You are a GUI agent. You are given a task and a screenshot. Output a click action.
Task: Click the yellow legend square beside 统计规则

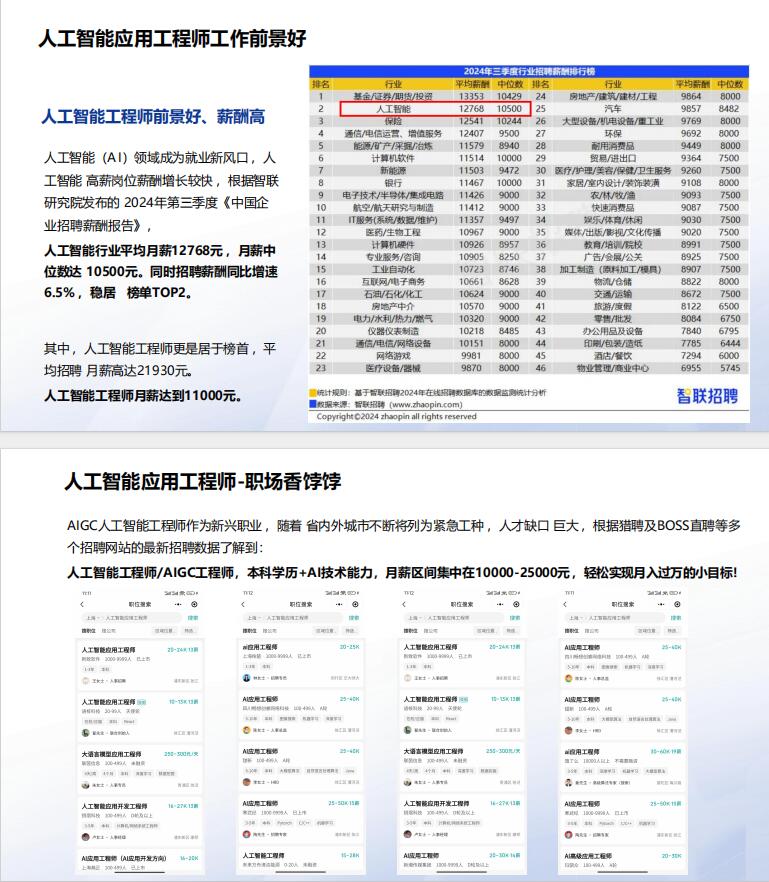point(312,394)
